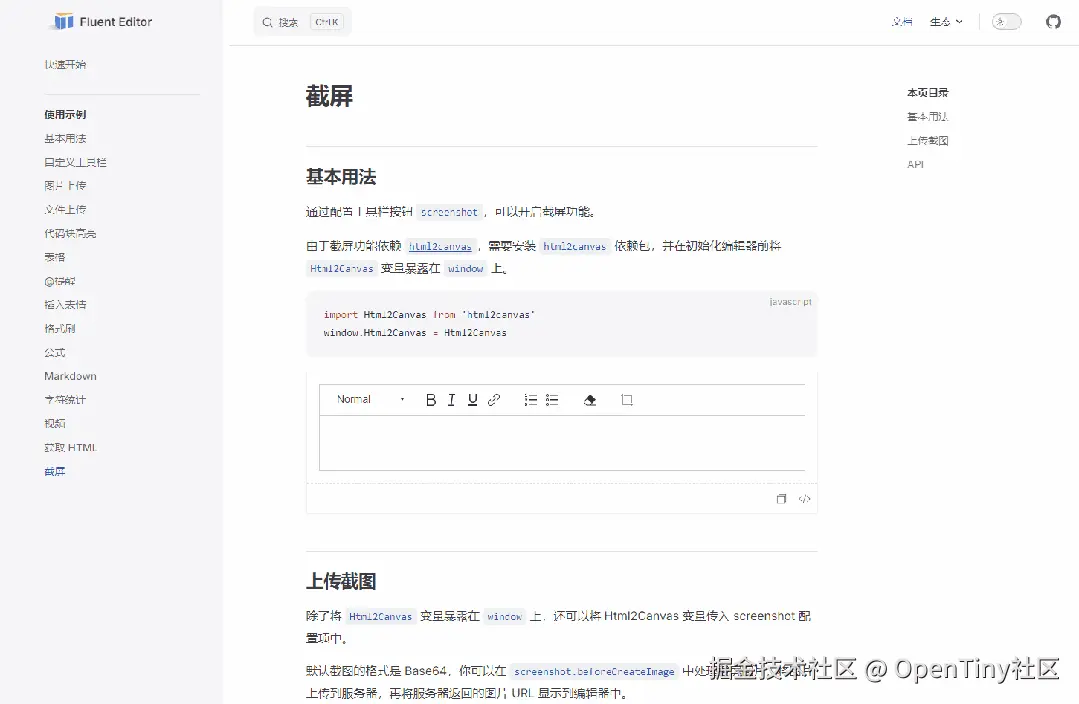Toggle italic formatting in the editor
Screen dimensions: 1079x704
(x=451, y=399)
